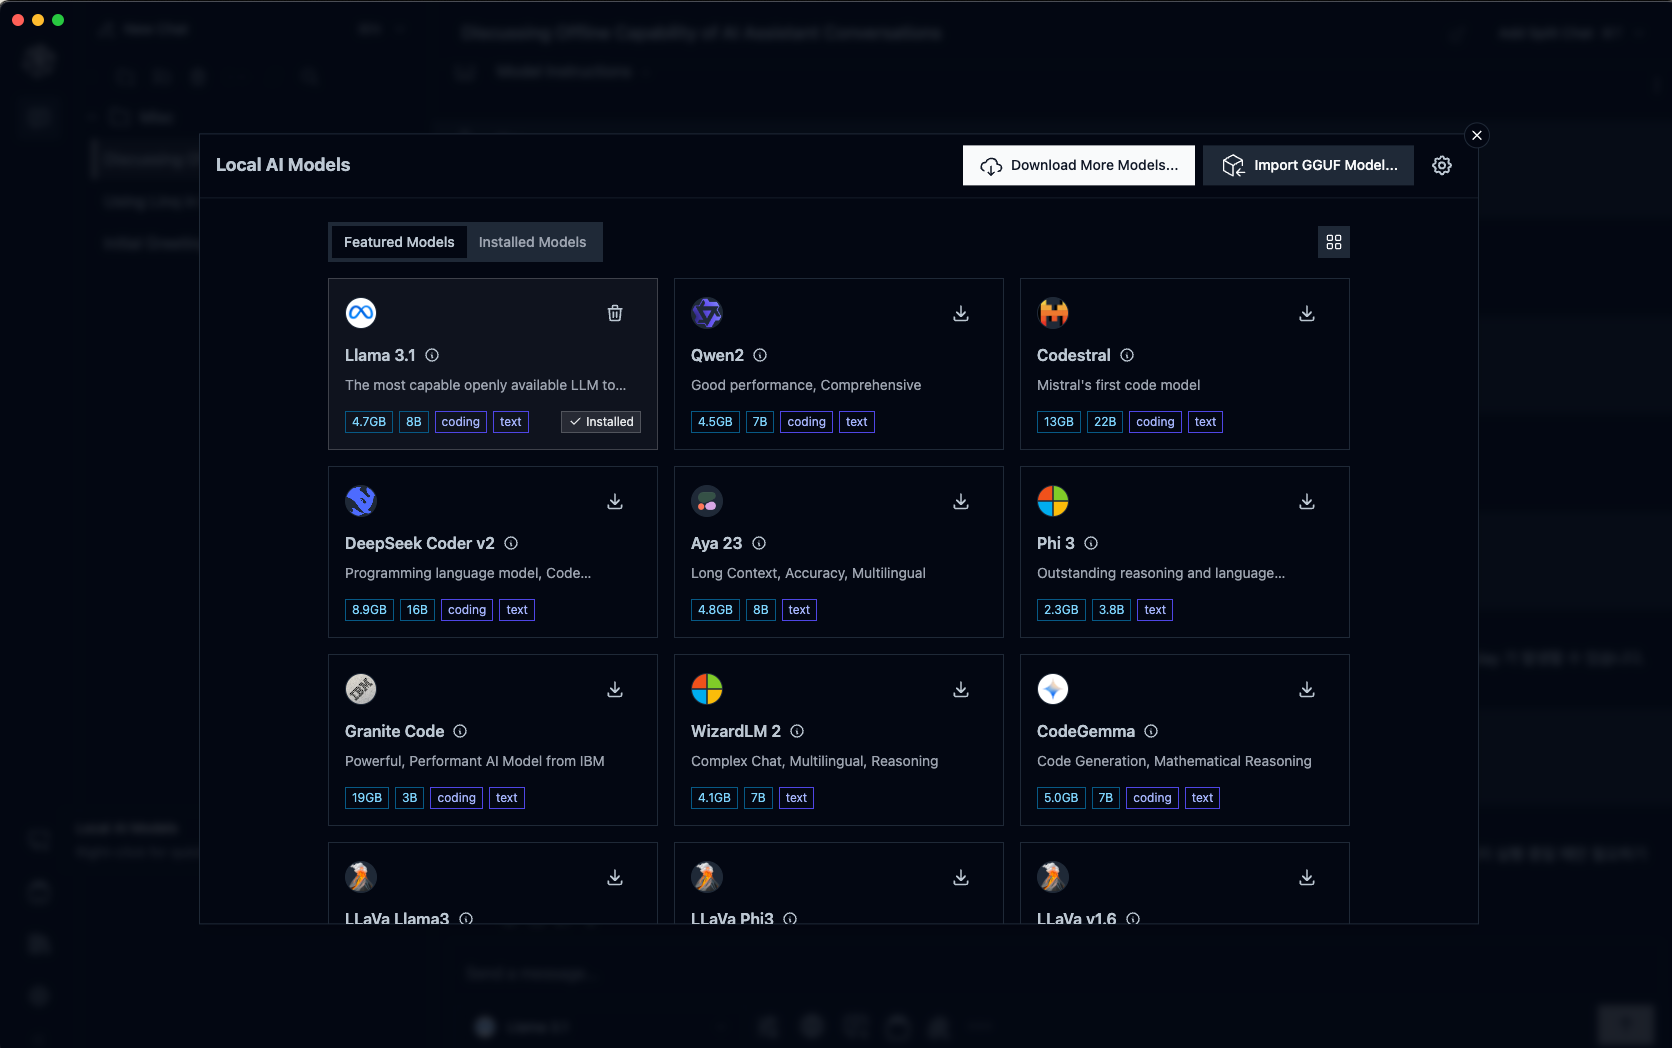Click the CodeGemma logo
Screen dimensions: 1672x1048
1053,689
